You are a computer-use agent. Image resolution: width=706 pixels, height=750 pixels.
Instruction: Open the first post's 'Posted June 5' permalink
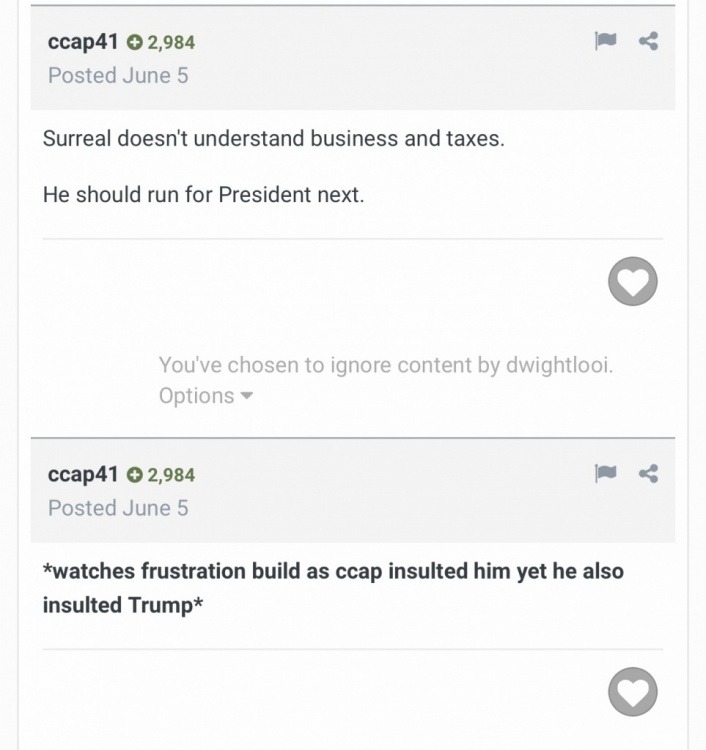tap(118, 75)
